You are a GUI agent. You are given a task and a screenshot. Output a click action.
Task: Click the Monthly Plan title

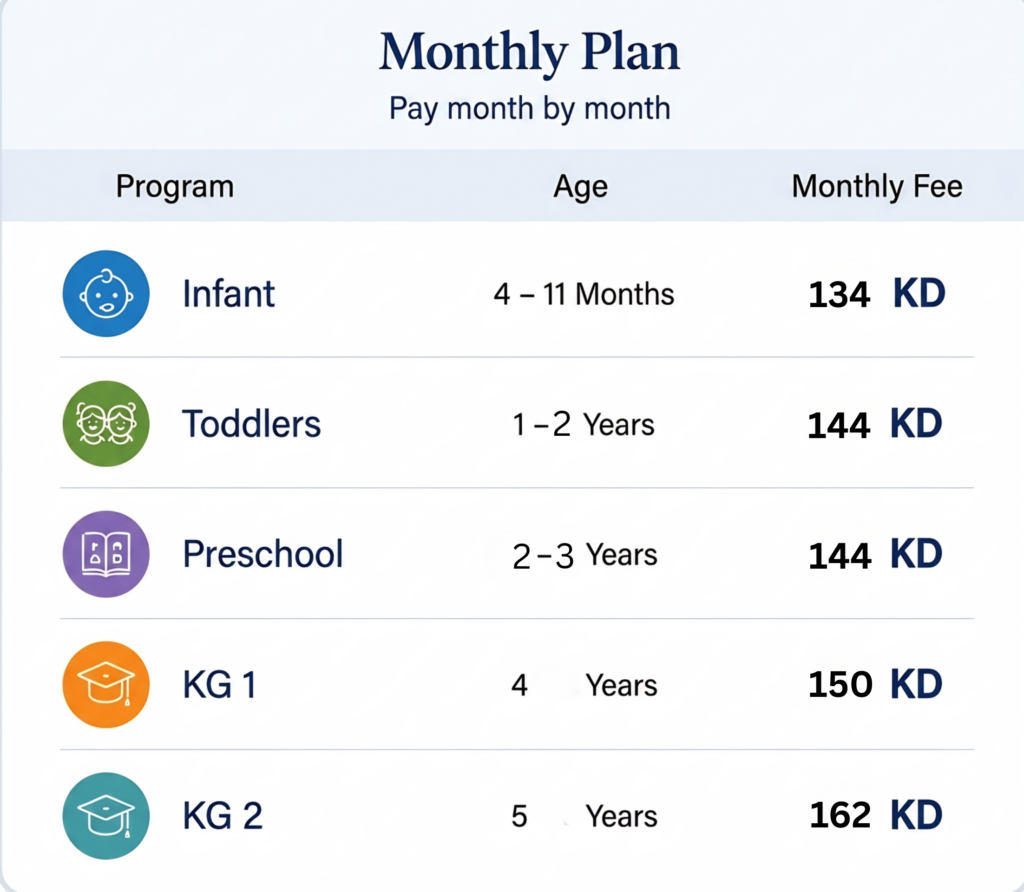530,52
